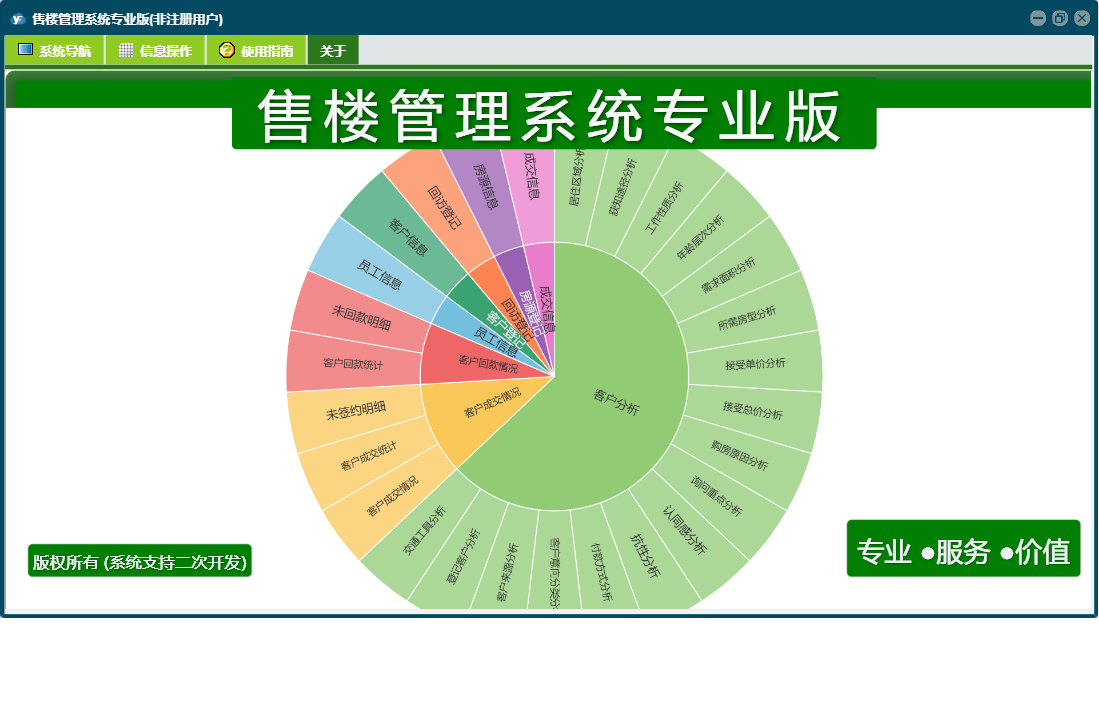Viewport: 1099px width, 723px height.
Task: Click the application logo in title bar
Action: tap(18, 18)
